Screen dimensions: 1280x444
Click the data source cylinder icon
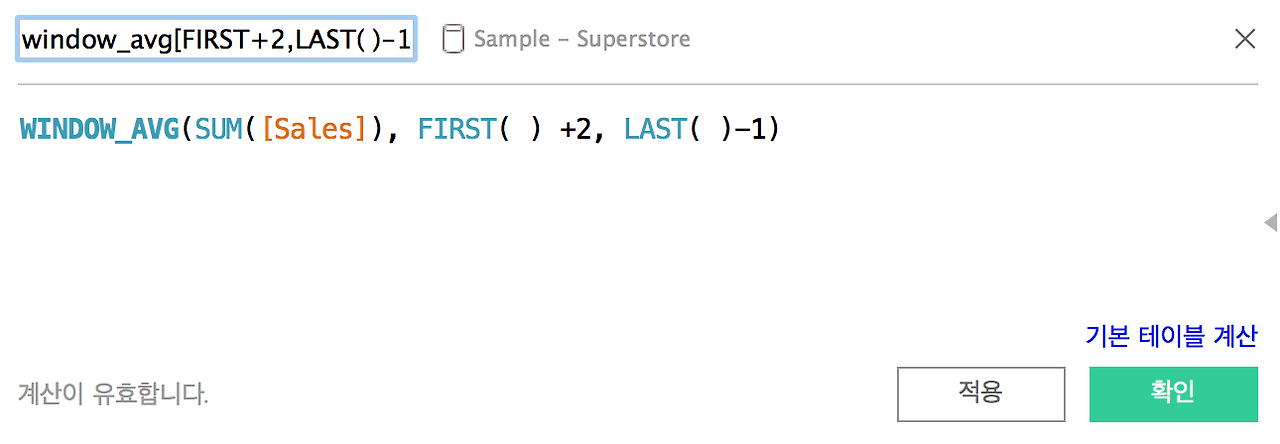pos(453,40)
